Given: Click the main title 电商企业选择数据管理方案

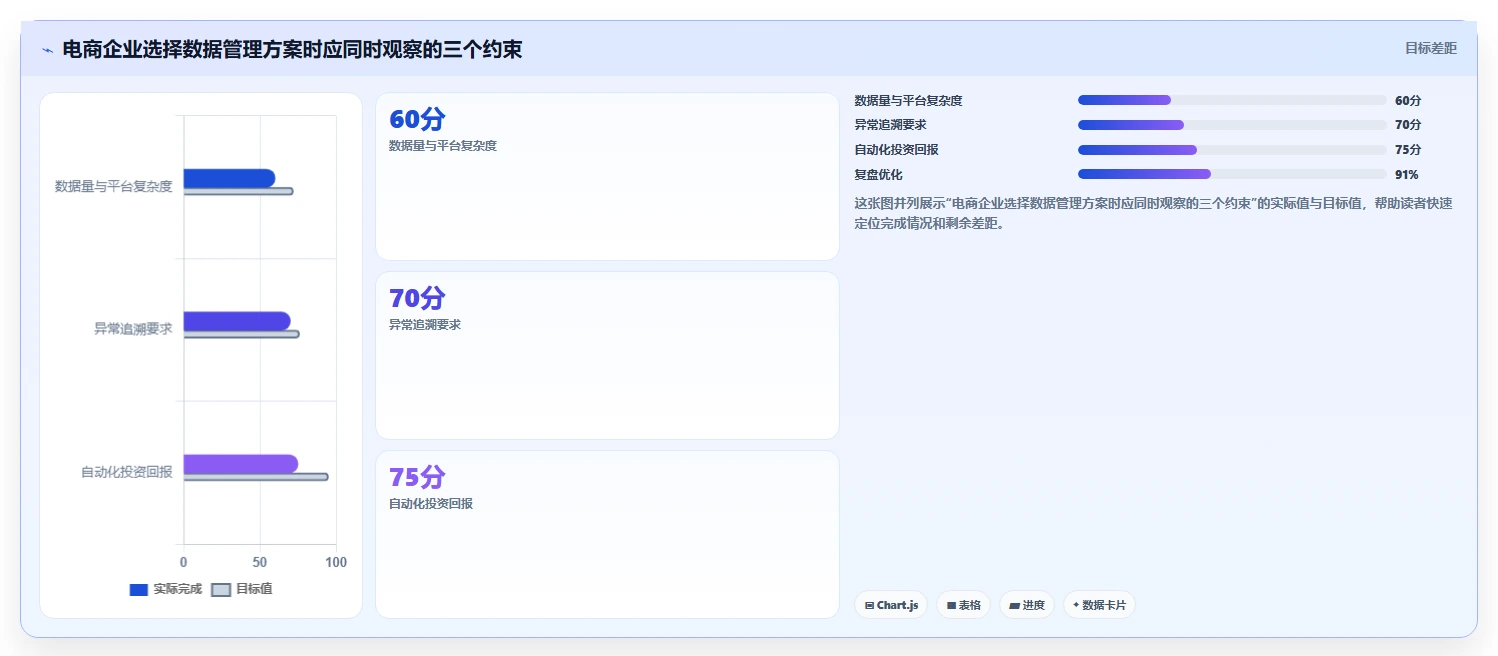Looking at the screenshot, I should click(292, 49).
